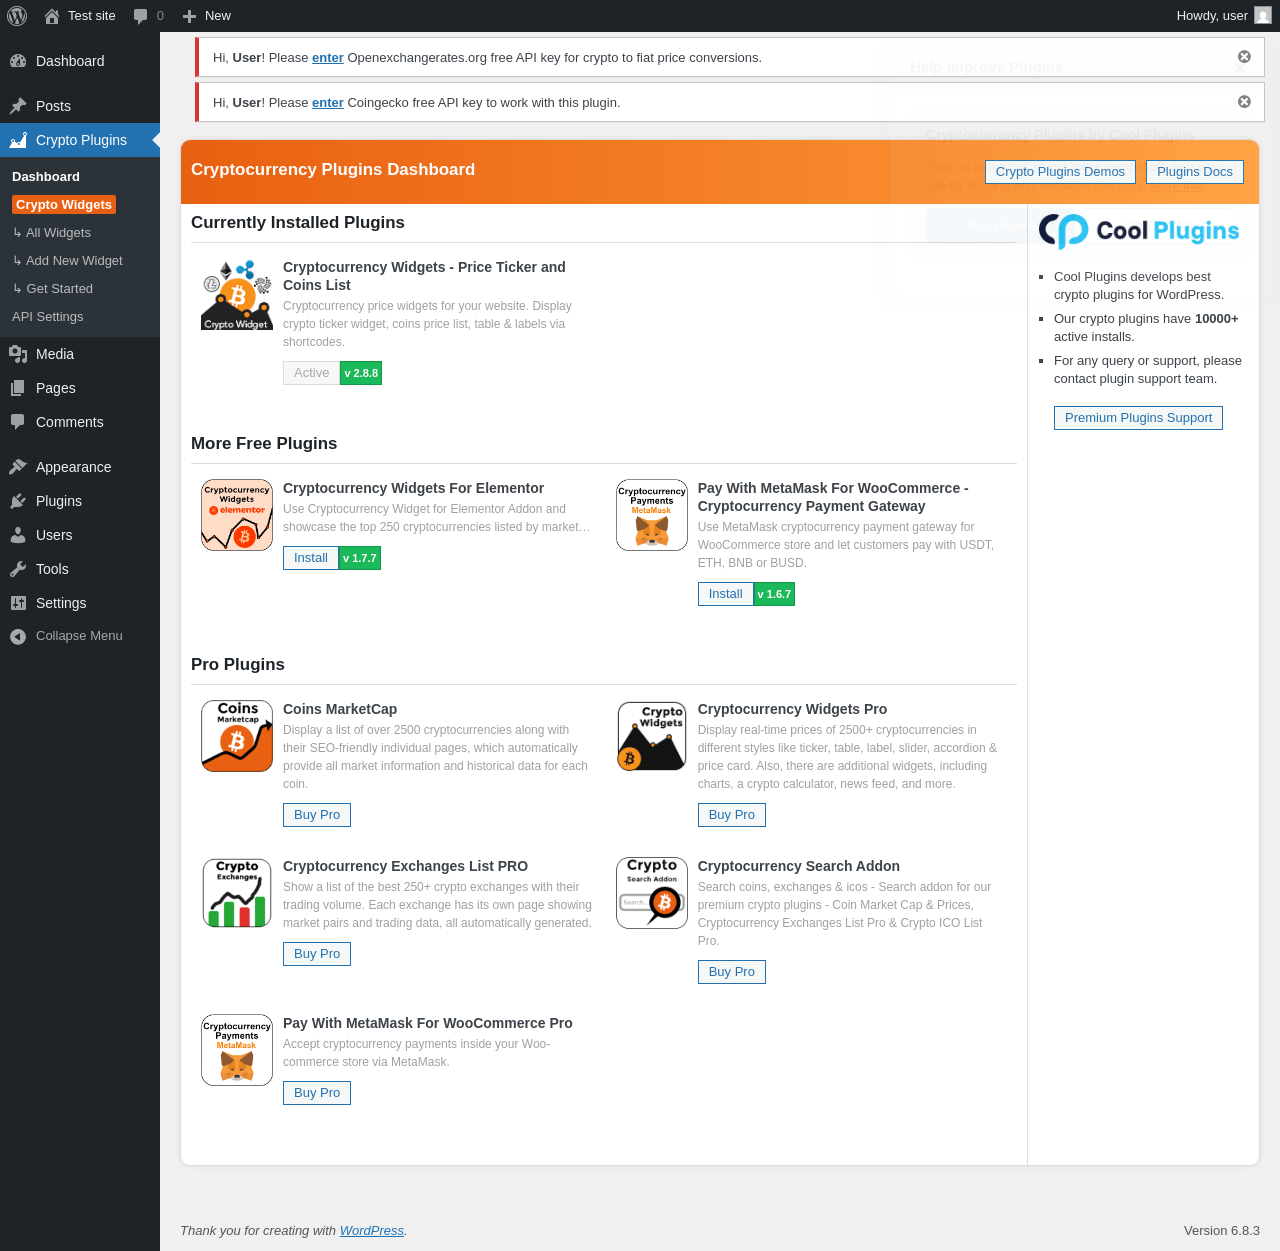
Task: Click the admin bar home icon
Action: [x=52, y=16]
